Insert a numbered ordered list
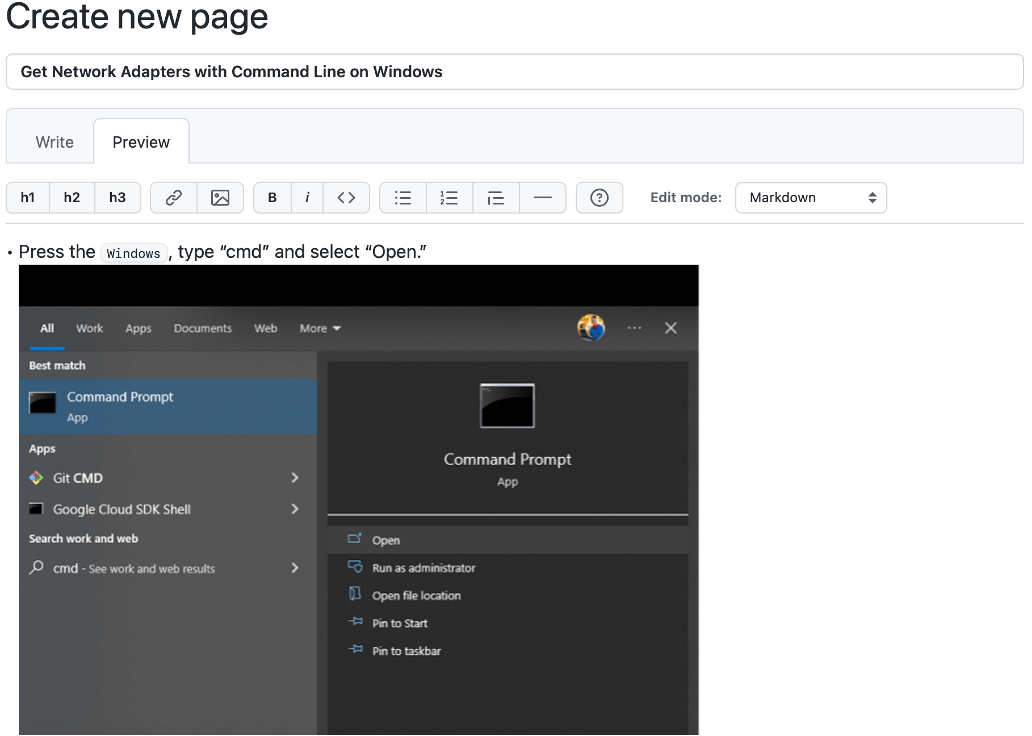Image resolution: width=1032 pixels, height=736 pixels. pos(450,197)
